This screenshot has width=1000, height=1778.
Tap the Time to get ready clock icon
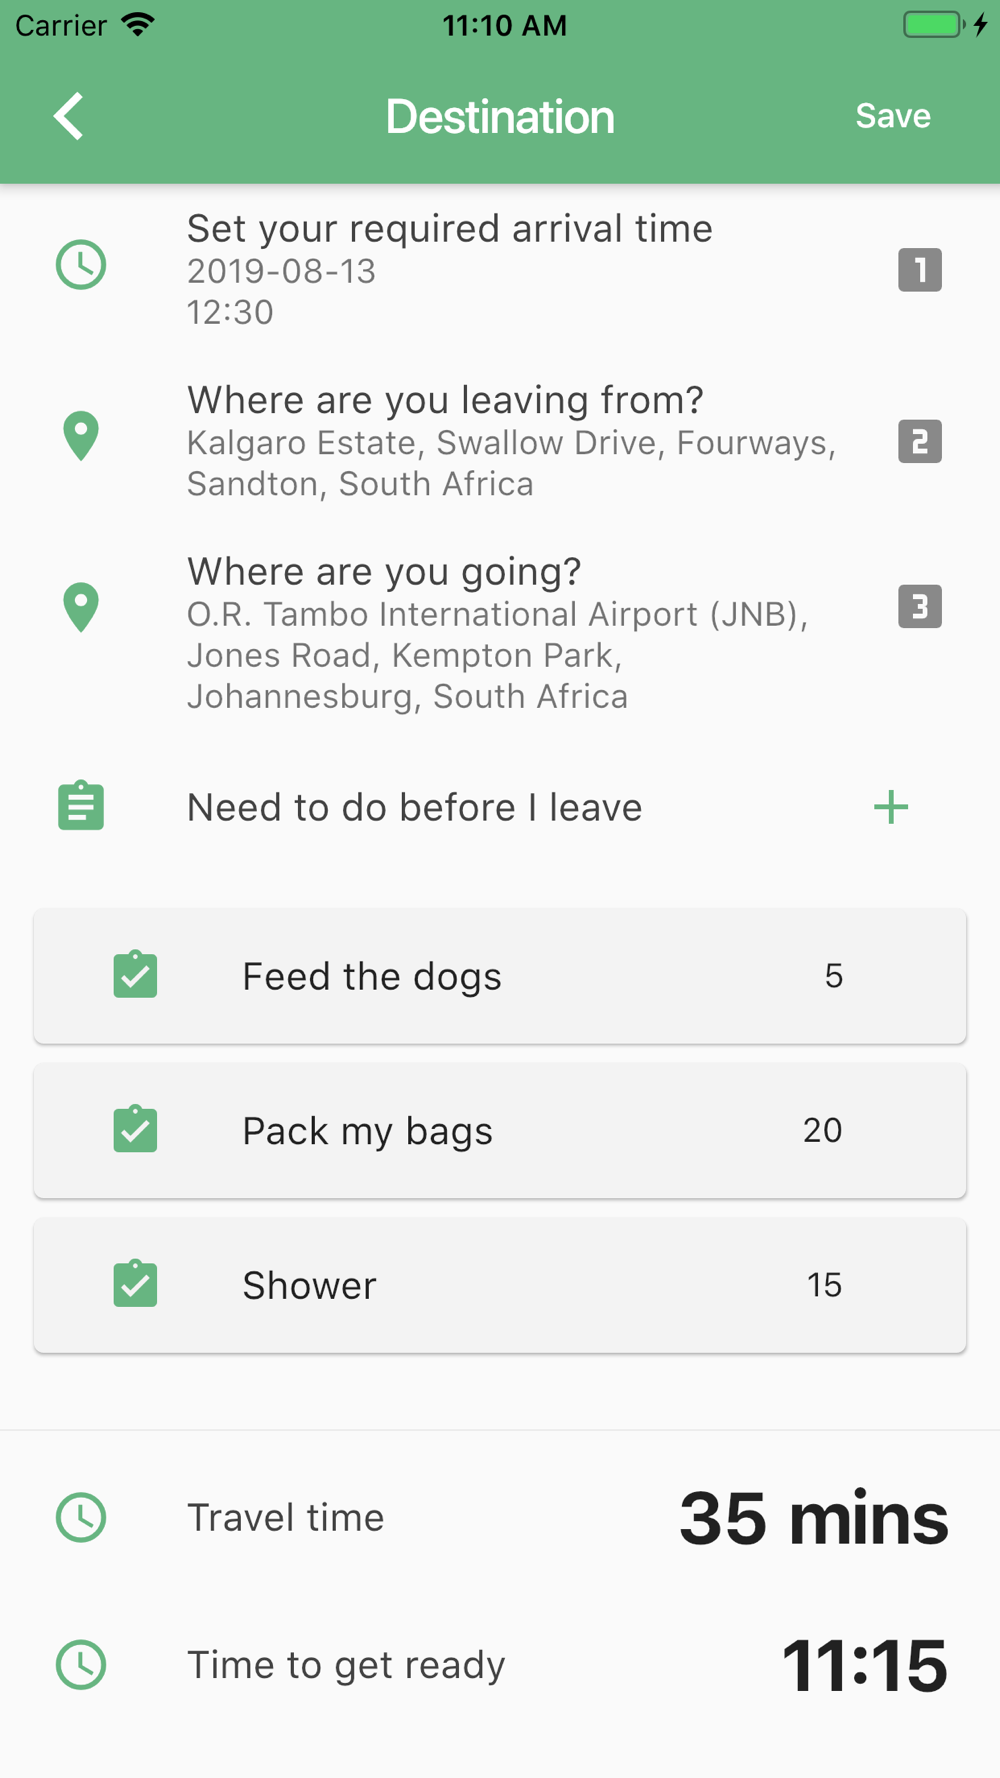coord(81,1665)
